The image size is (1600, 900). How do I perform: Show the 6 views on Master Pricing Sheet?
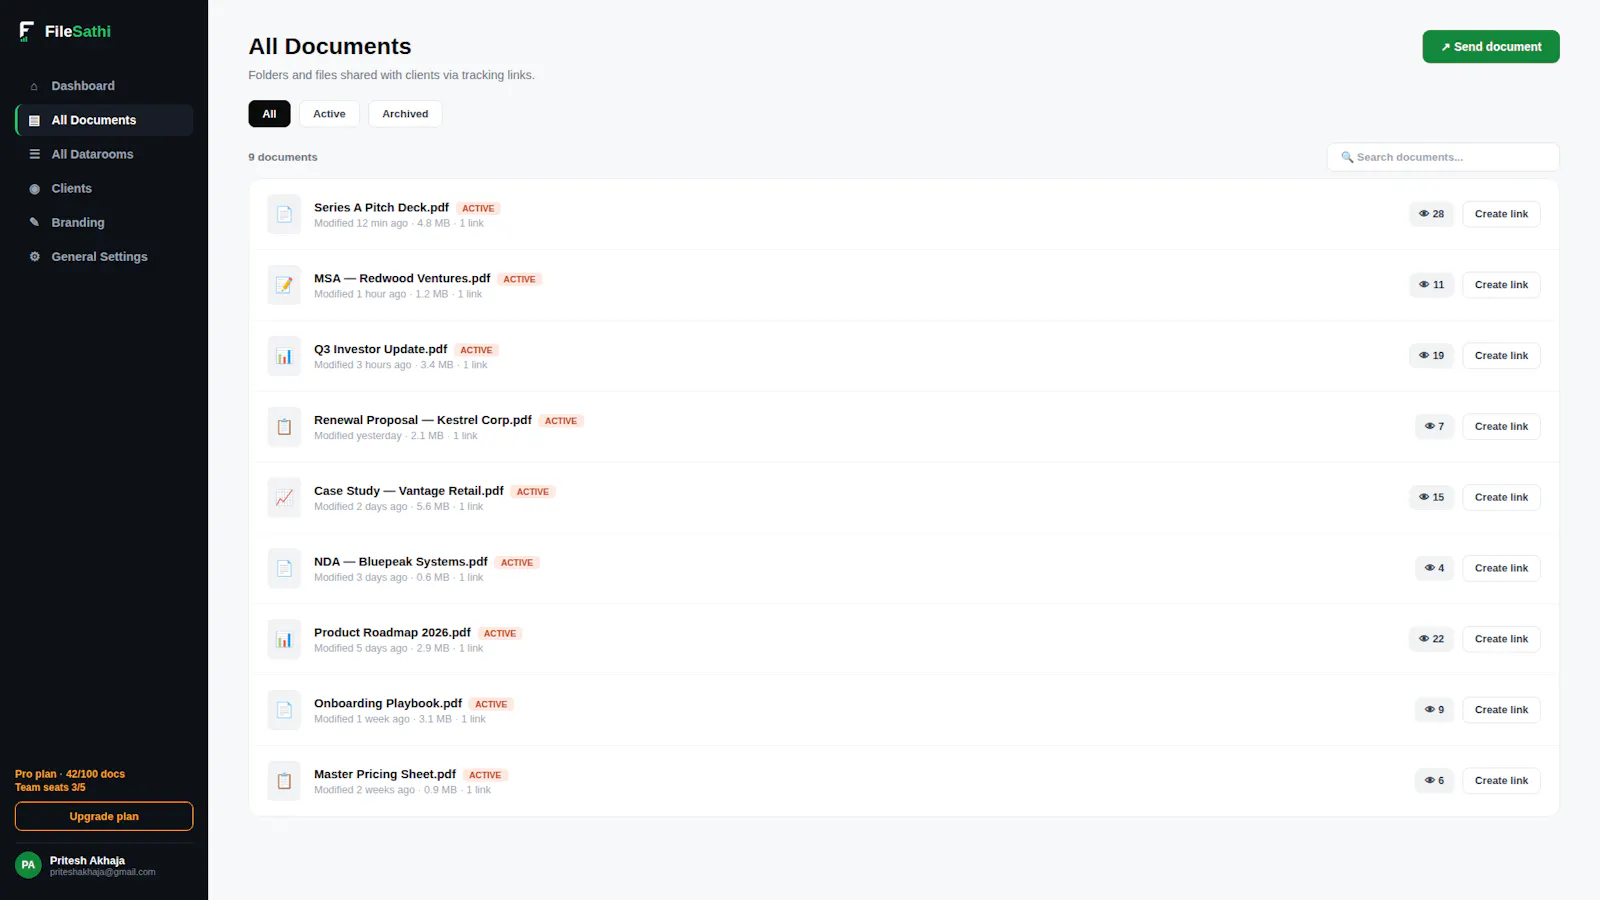pos(1434,781)
